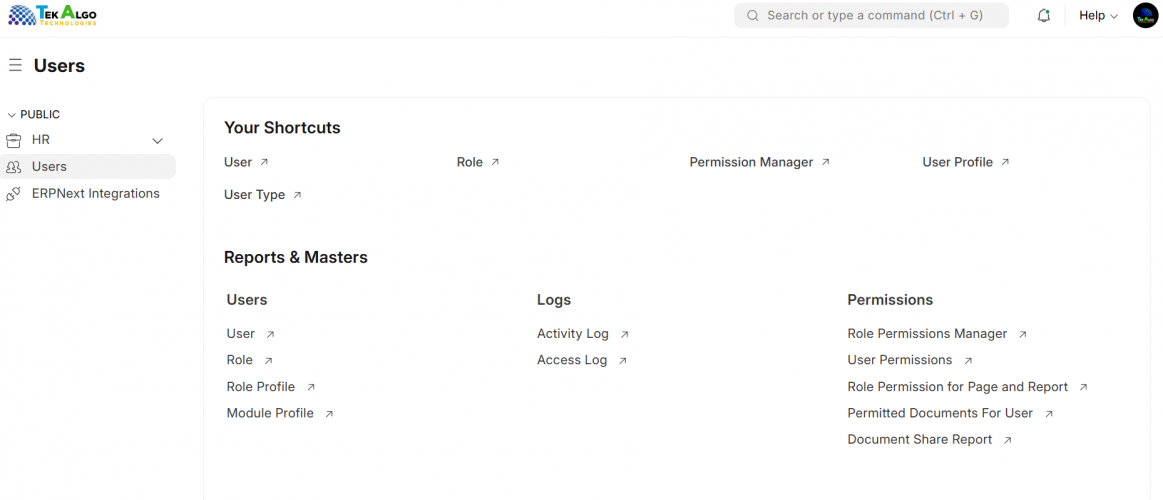The image size is (1163, 500).
Task: Open the user avatar profile menu
Action: [x=1145, y=16]
